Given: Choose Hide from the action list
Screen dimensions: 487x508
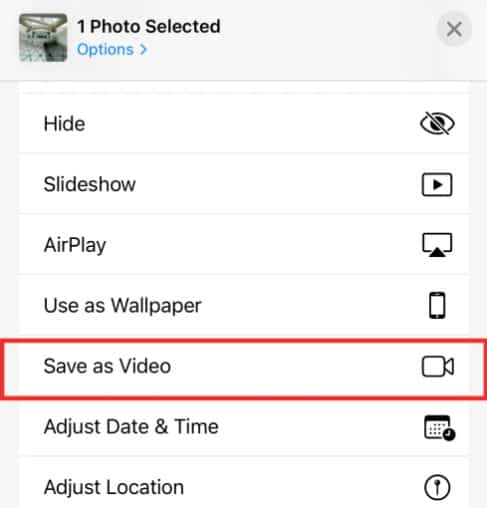Looking at the screenshot, I should 244,124.
